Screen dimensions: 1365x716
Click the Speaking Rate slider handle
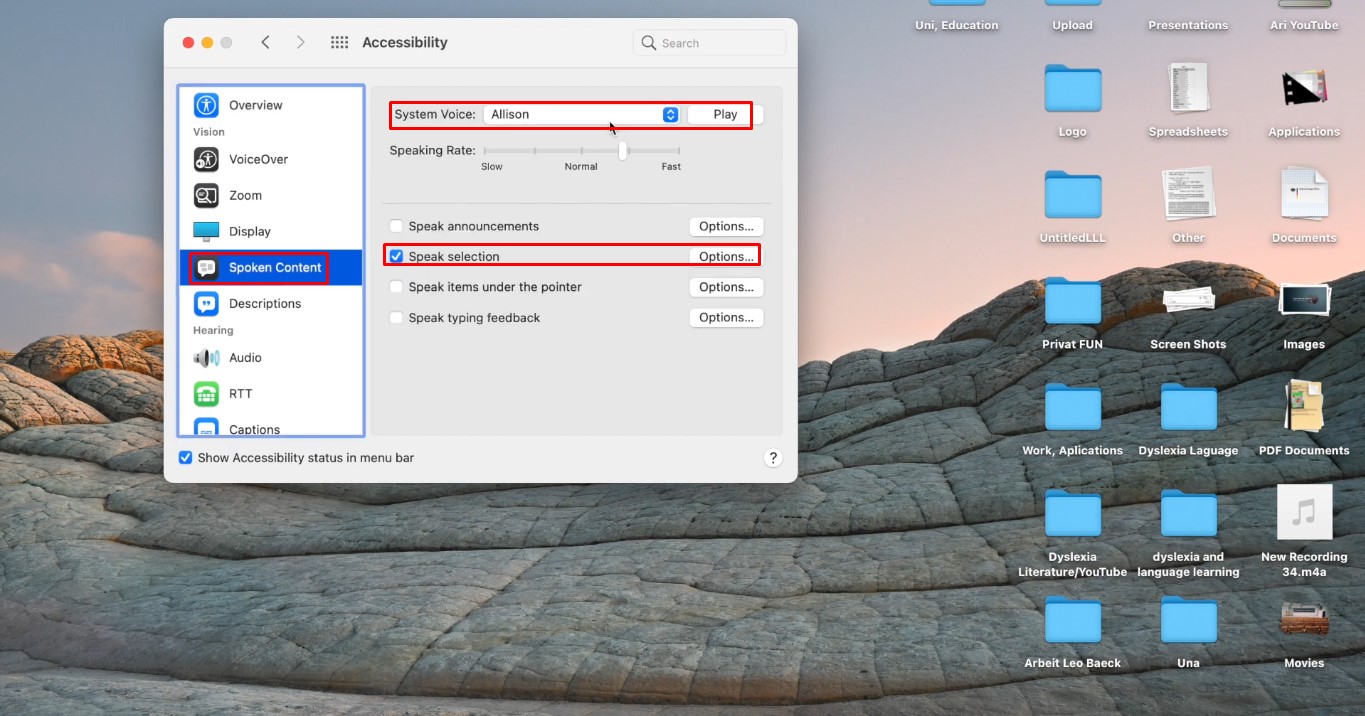tap(622, 150)
